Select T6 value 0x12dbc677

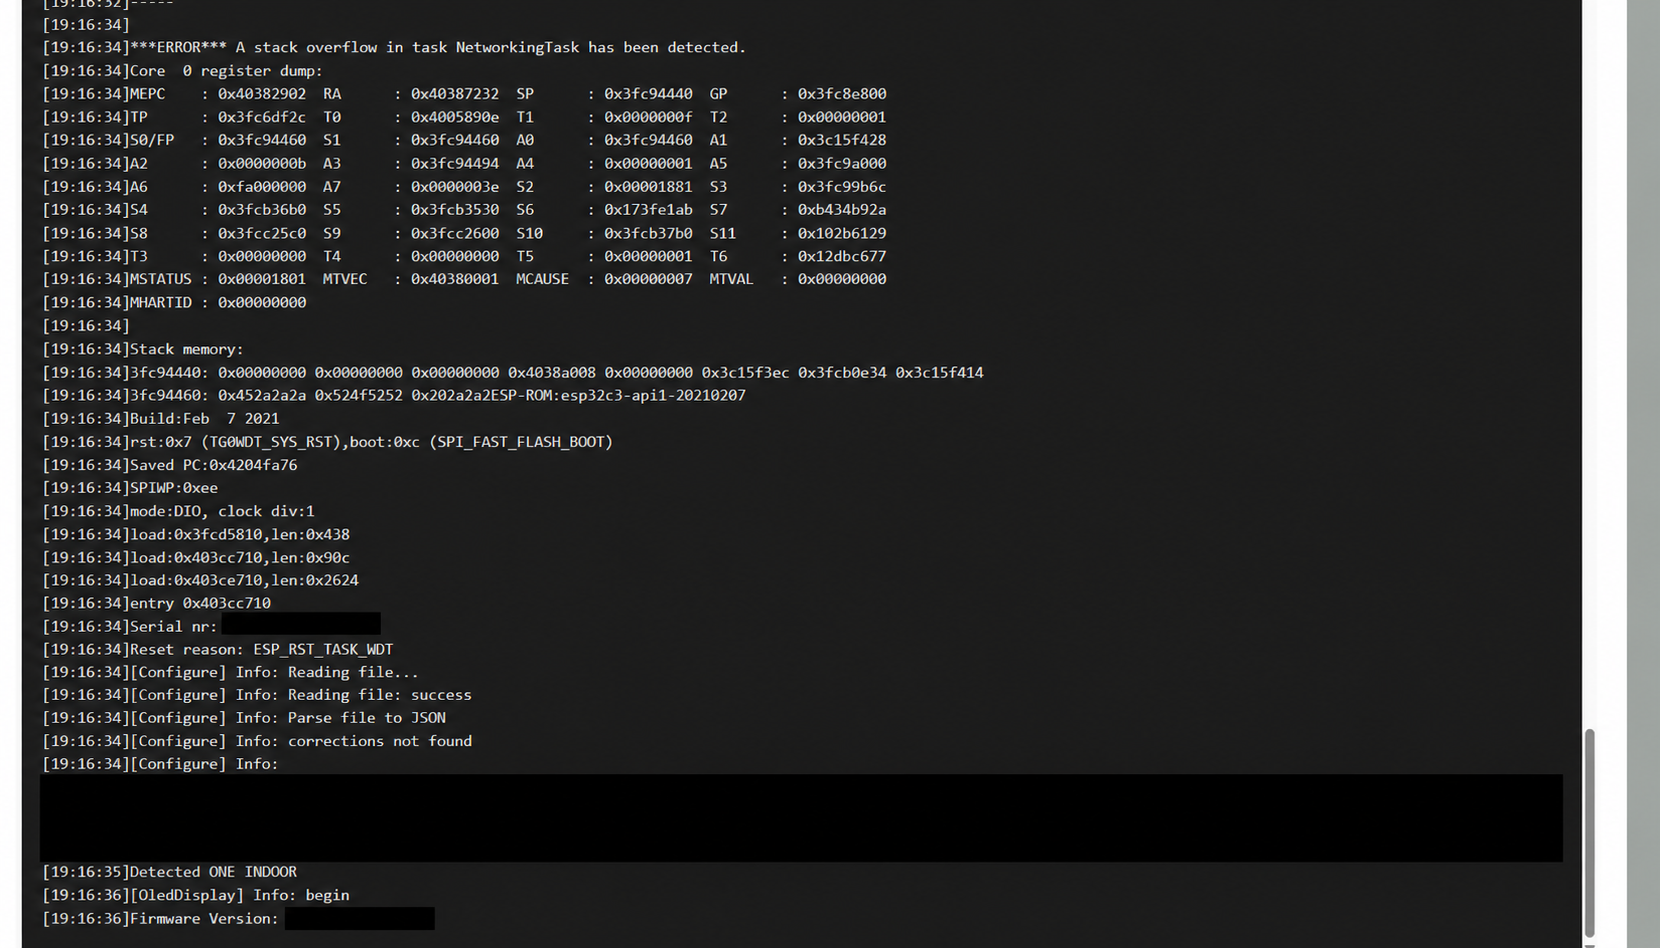pos(842,256)
